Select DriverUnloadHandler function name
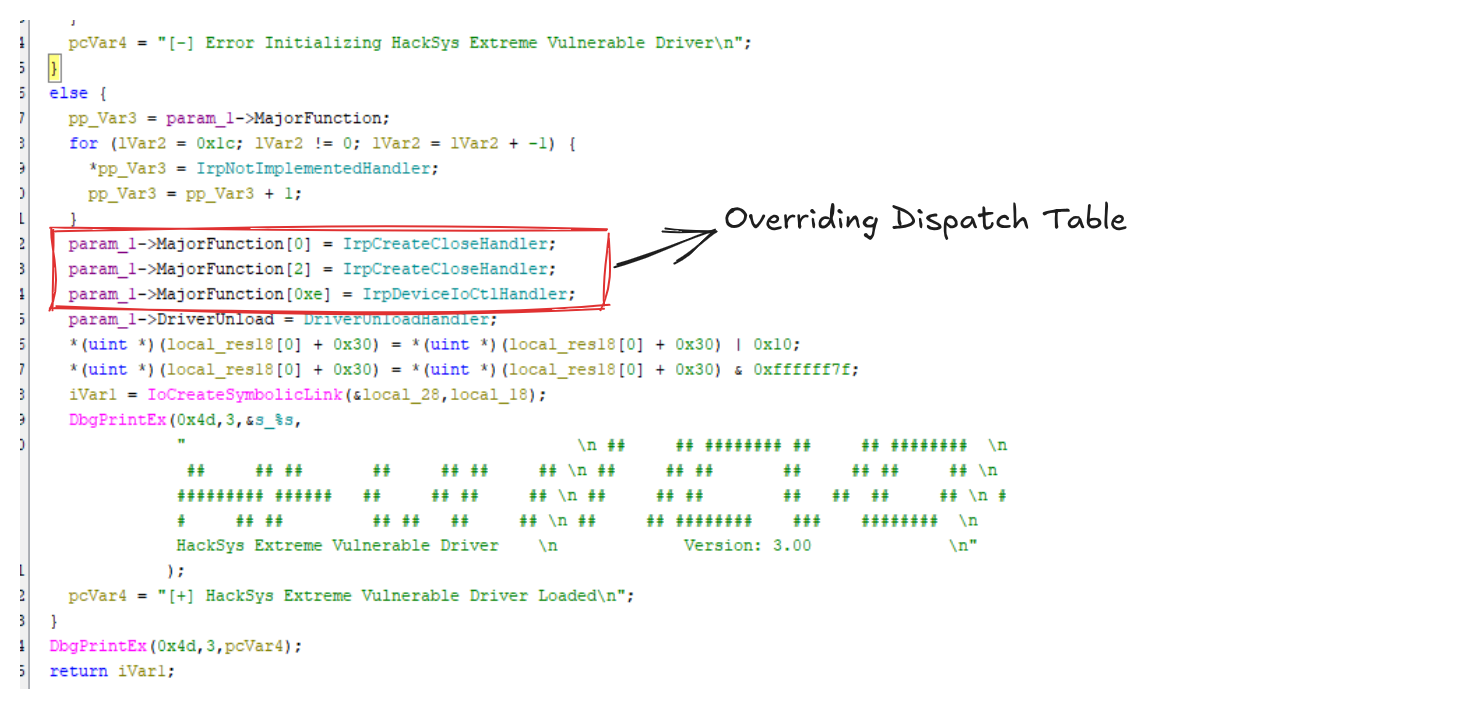This screenshot has height=708, width=1467. (x=395, y=319)
